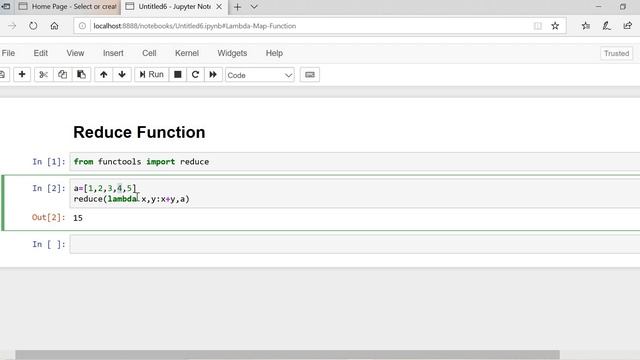The height and width of the screenshot is (360, 640).
Task: Click the In [2]: prompt label
Action: pos(49,188)
